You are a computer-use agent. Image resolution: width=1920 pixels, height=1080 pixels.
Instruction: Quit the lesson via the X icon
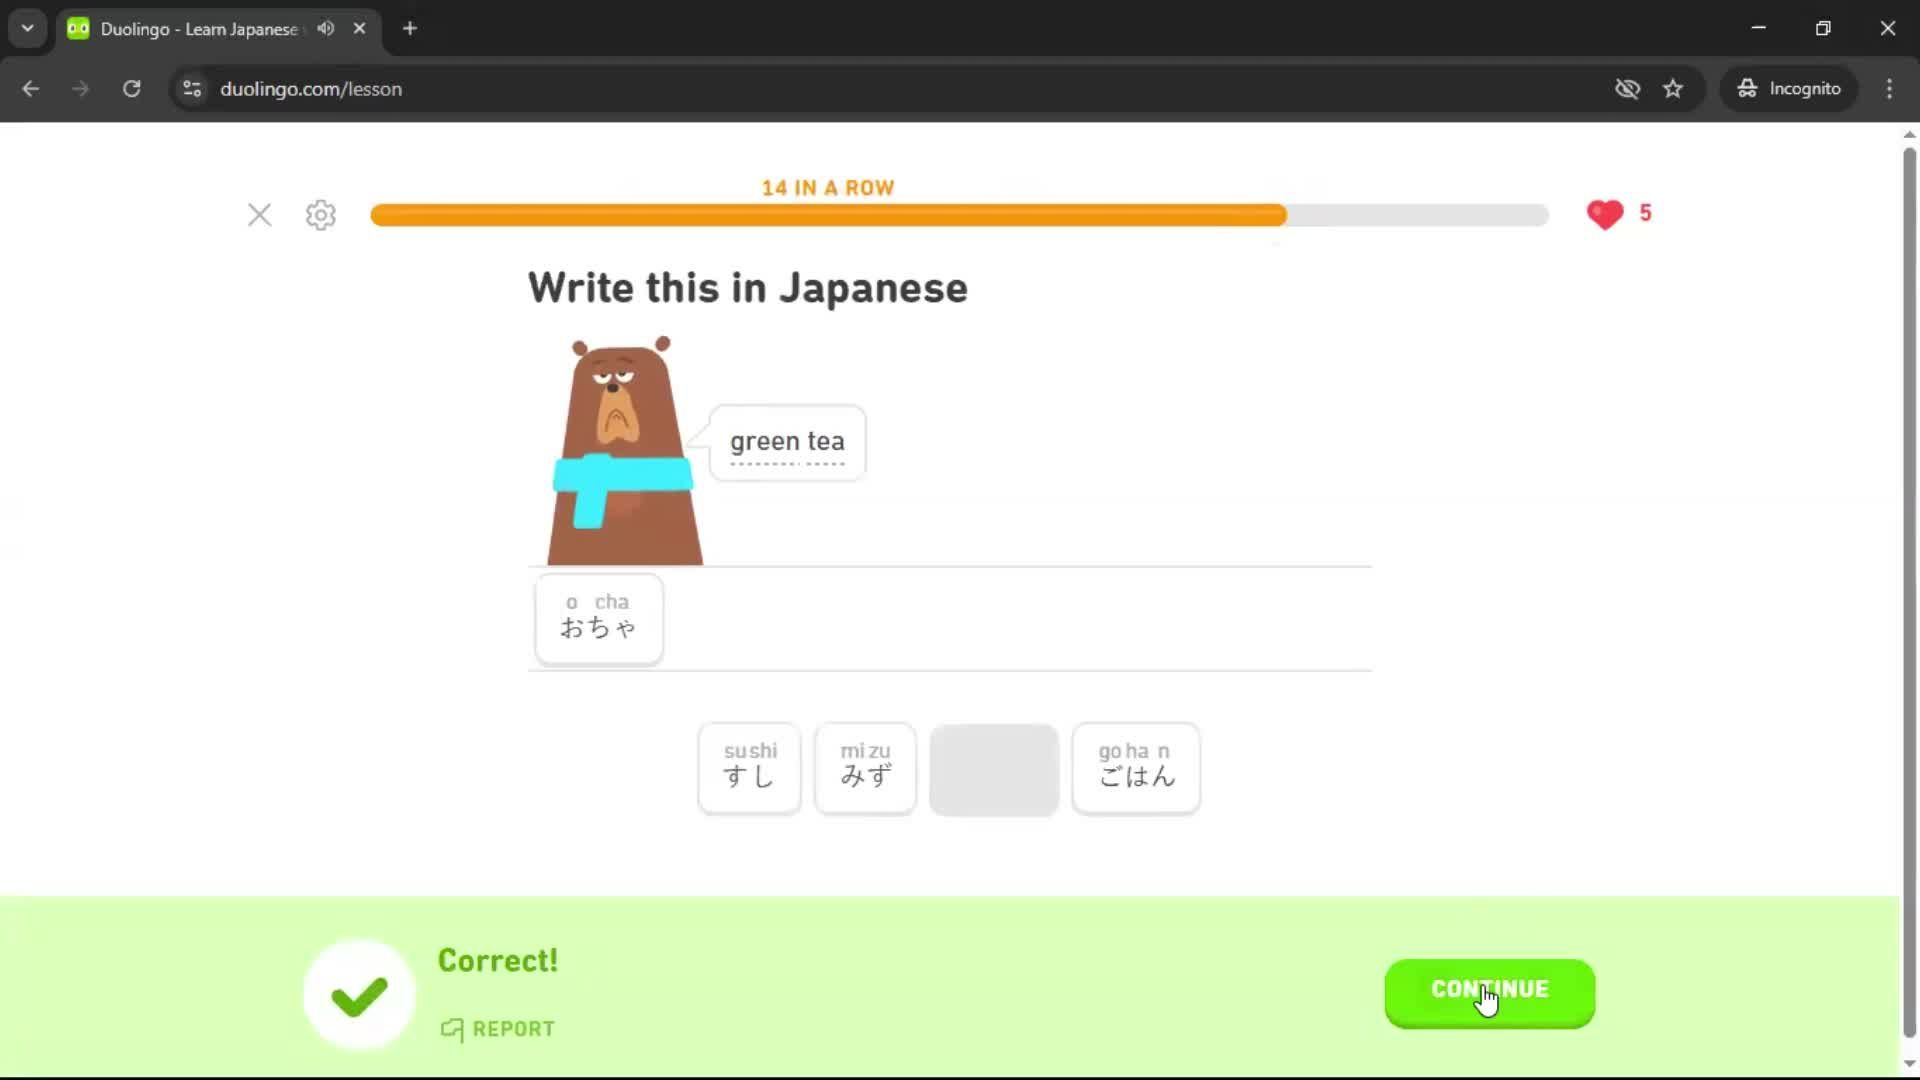pos(259,215)
